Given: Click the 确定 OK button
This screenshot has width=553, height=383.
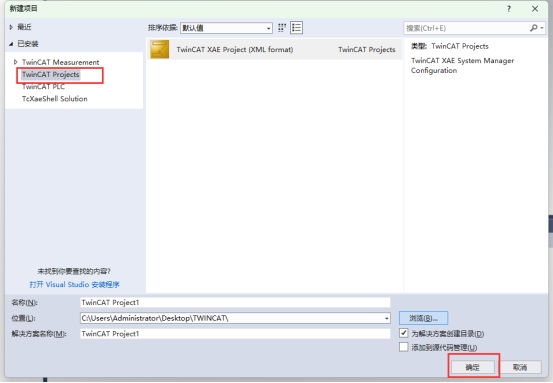Looking at the screenshot, I should [473, 367].
